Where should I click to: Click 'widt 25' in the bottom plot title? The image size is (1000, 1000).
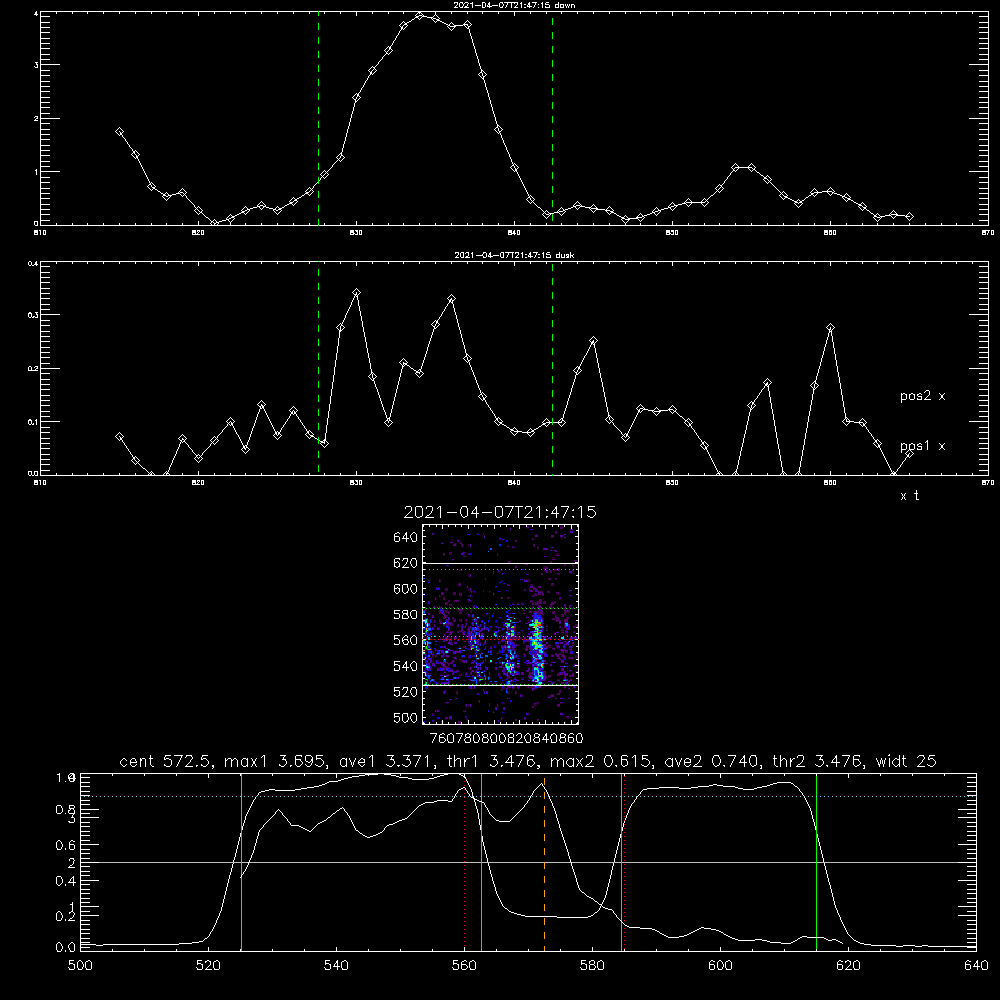pyautogui.click(x=906, y=761)
